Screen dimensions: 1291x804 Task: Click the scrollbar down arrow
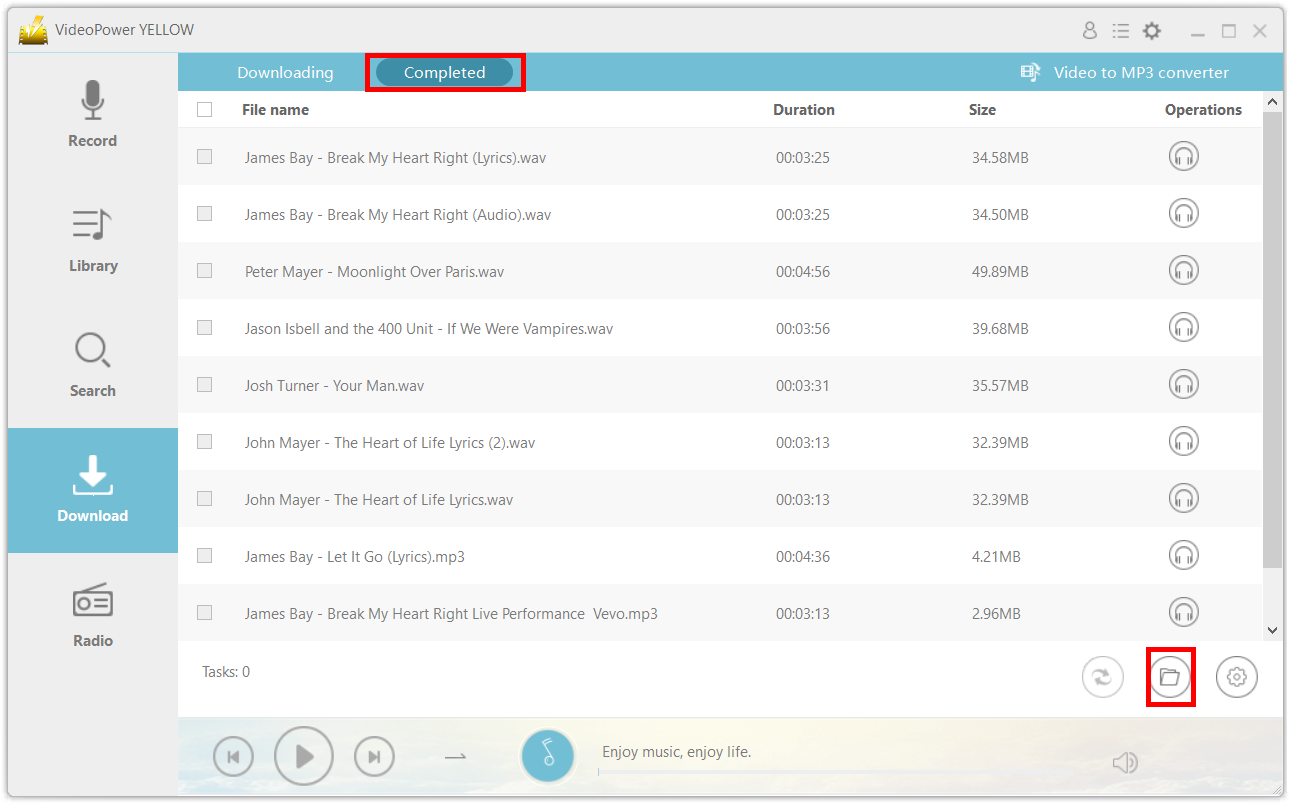click(1272, 631)
